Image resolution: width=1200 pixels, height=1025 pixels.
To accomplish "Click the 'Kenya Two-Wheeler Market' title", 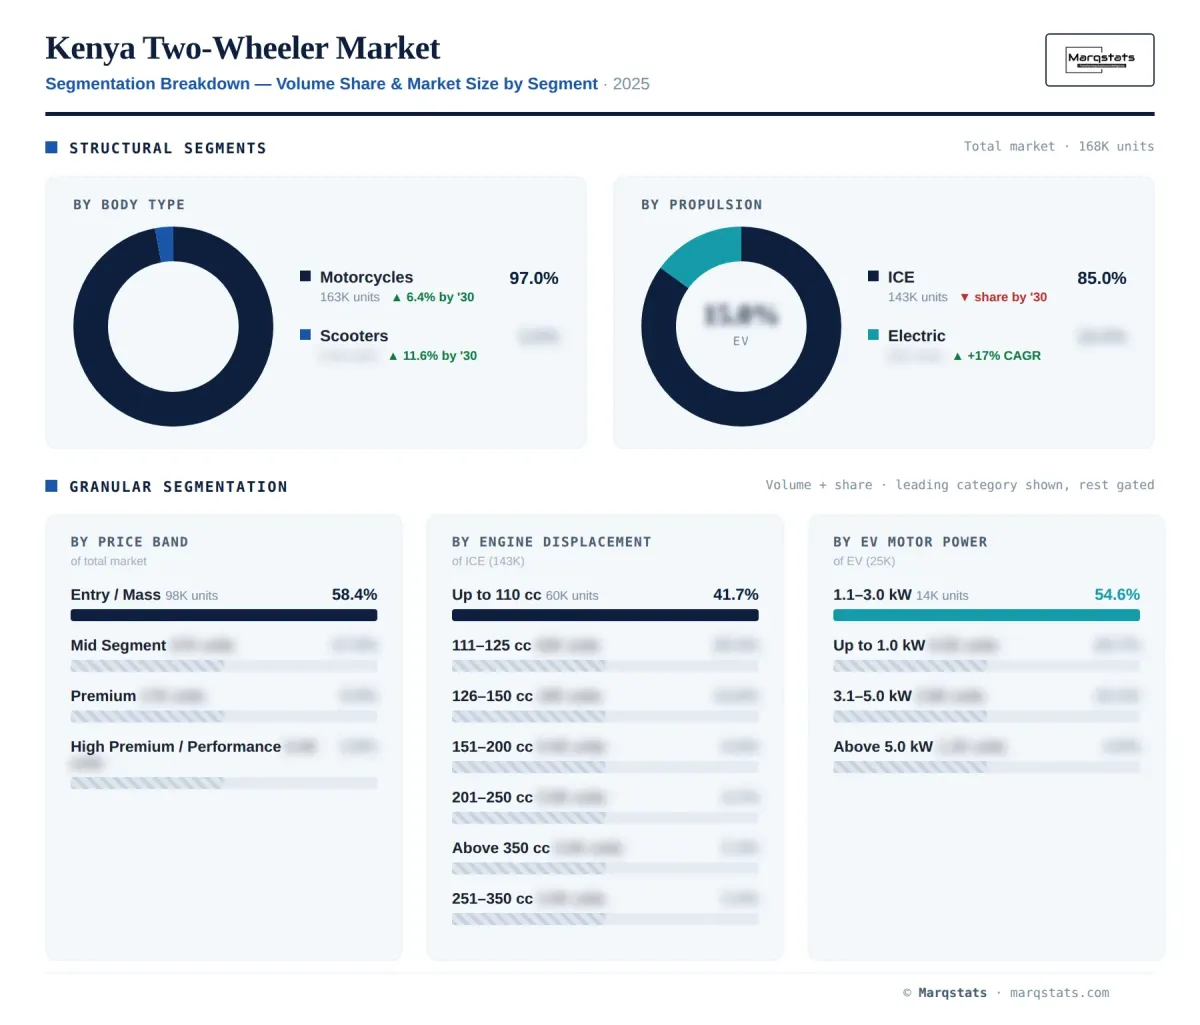I will point(242,48).
